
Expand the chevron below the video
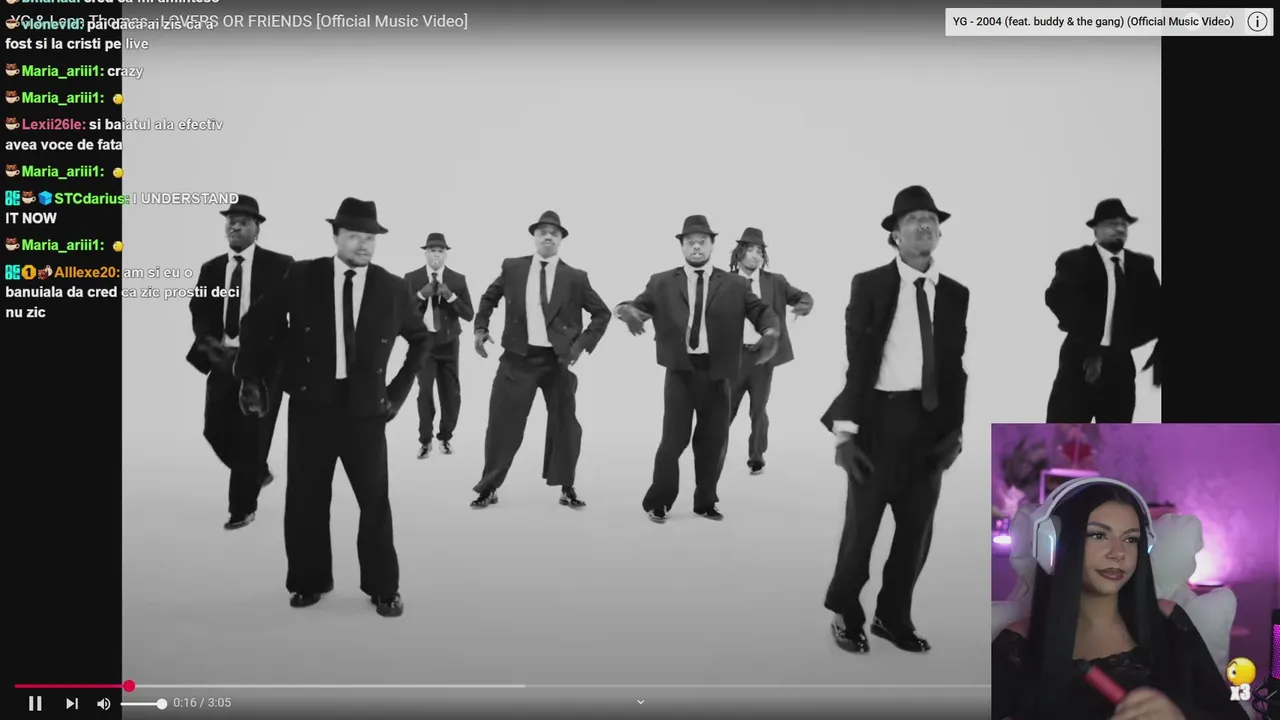coord(641,702)
